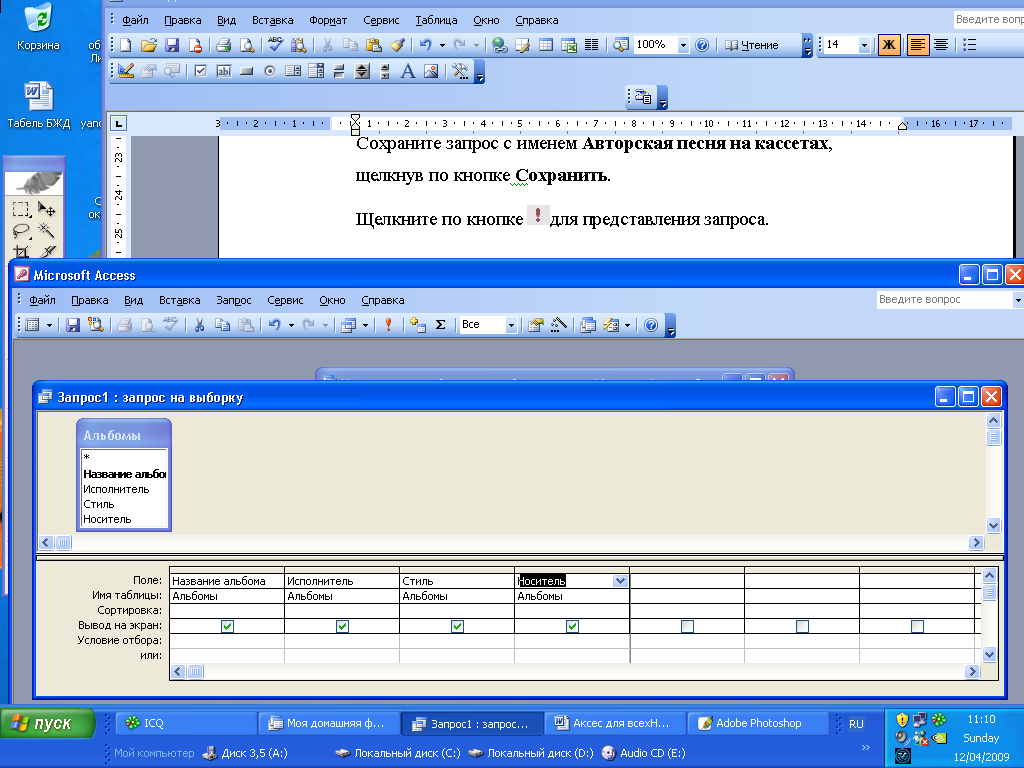Image resolution: width=1024 pixels, height=768 pixels.
Task: Open Word zoom 100% dropdown arrow
Action: pos(683,45)
